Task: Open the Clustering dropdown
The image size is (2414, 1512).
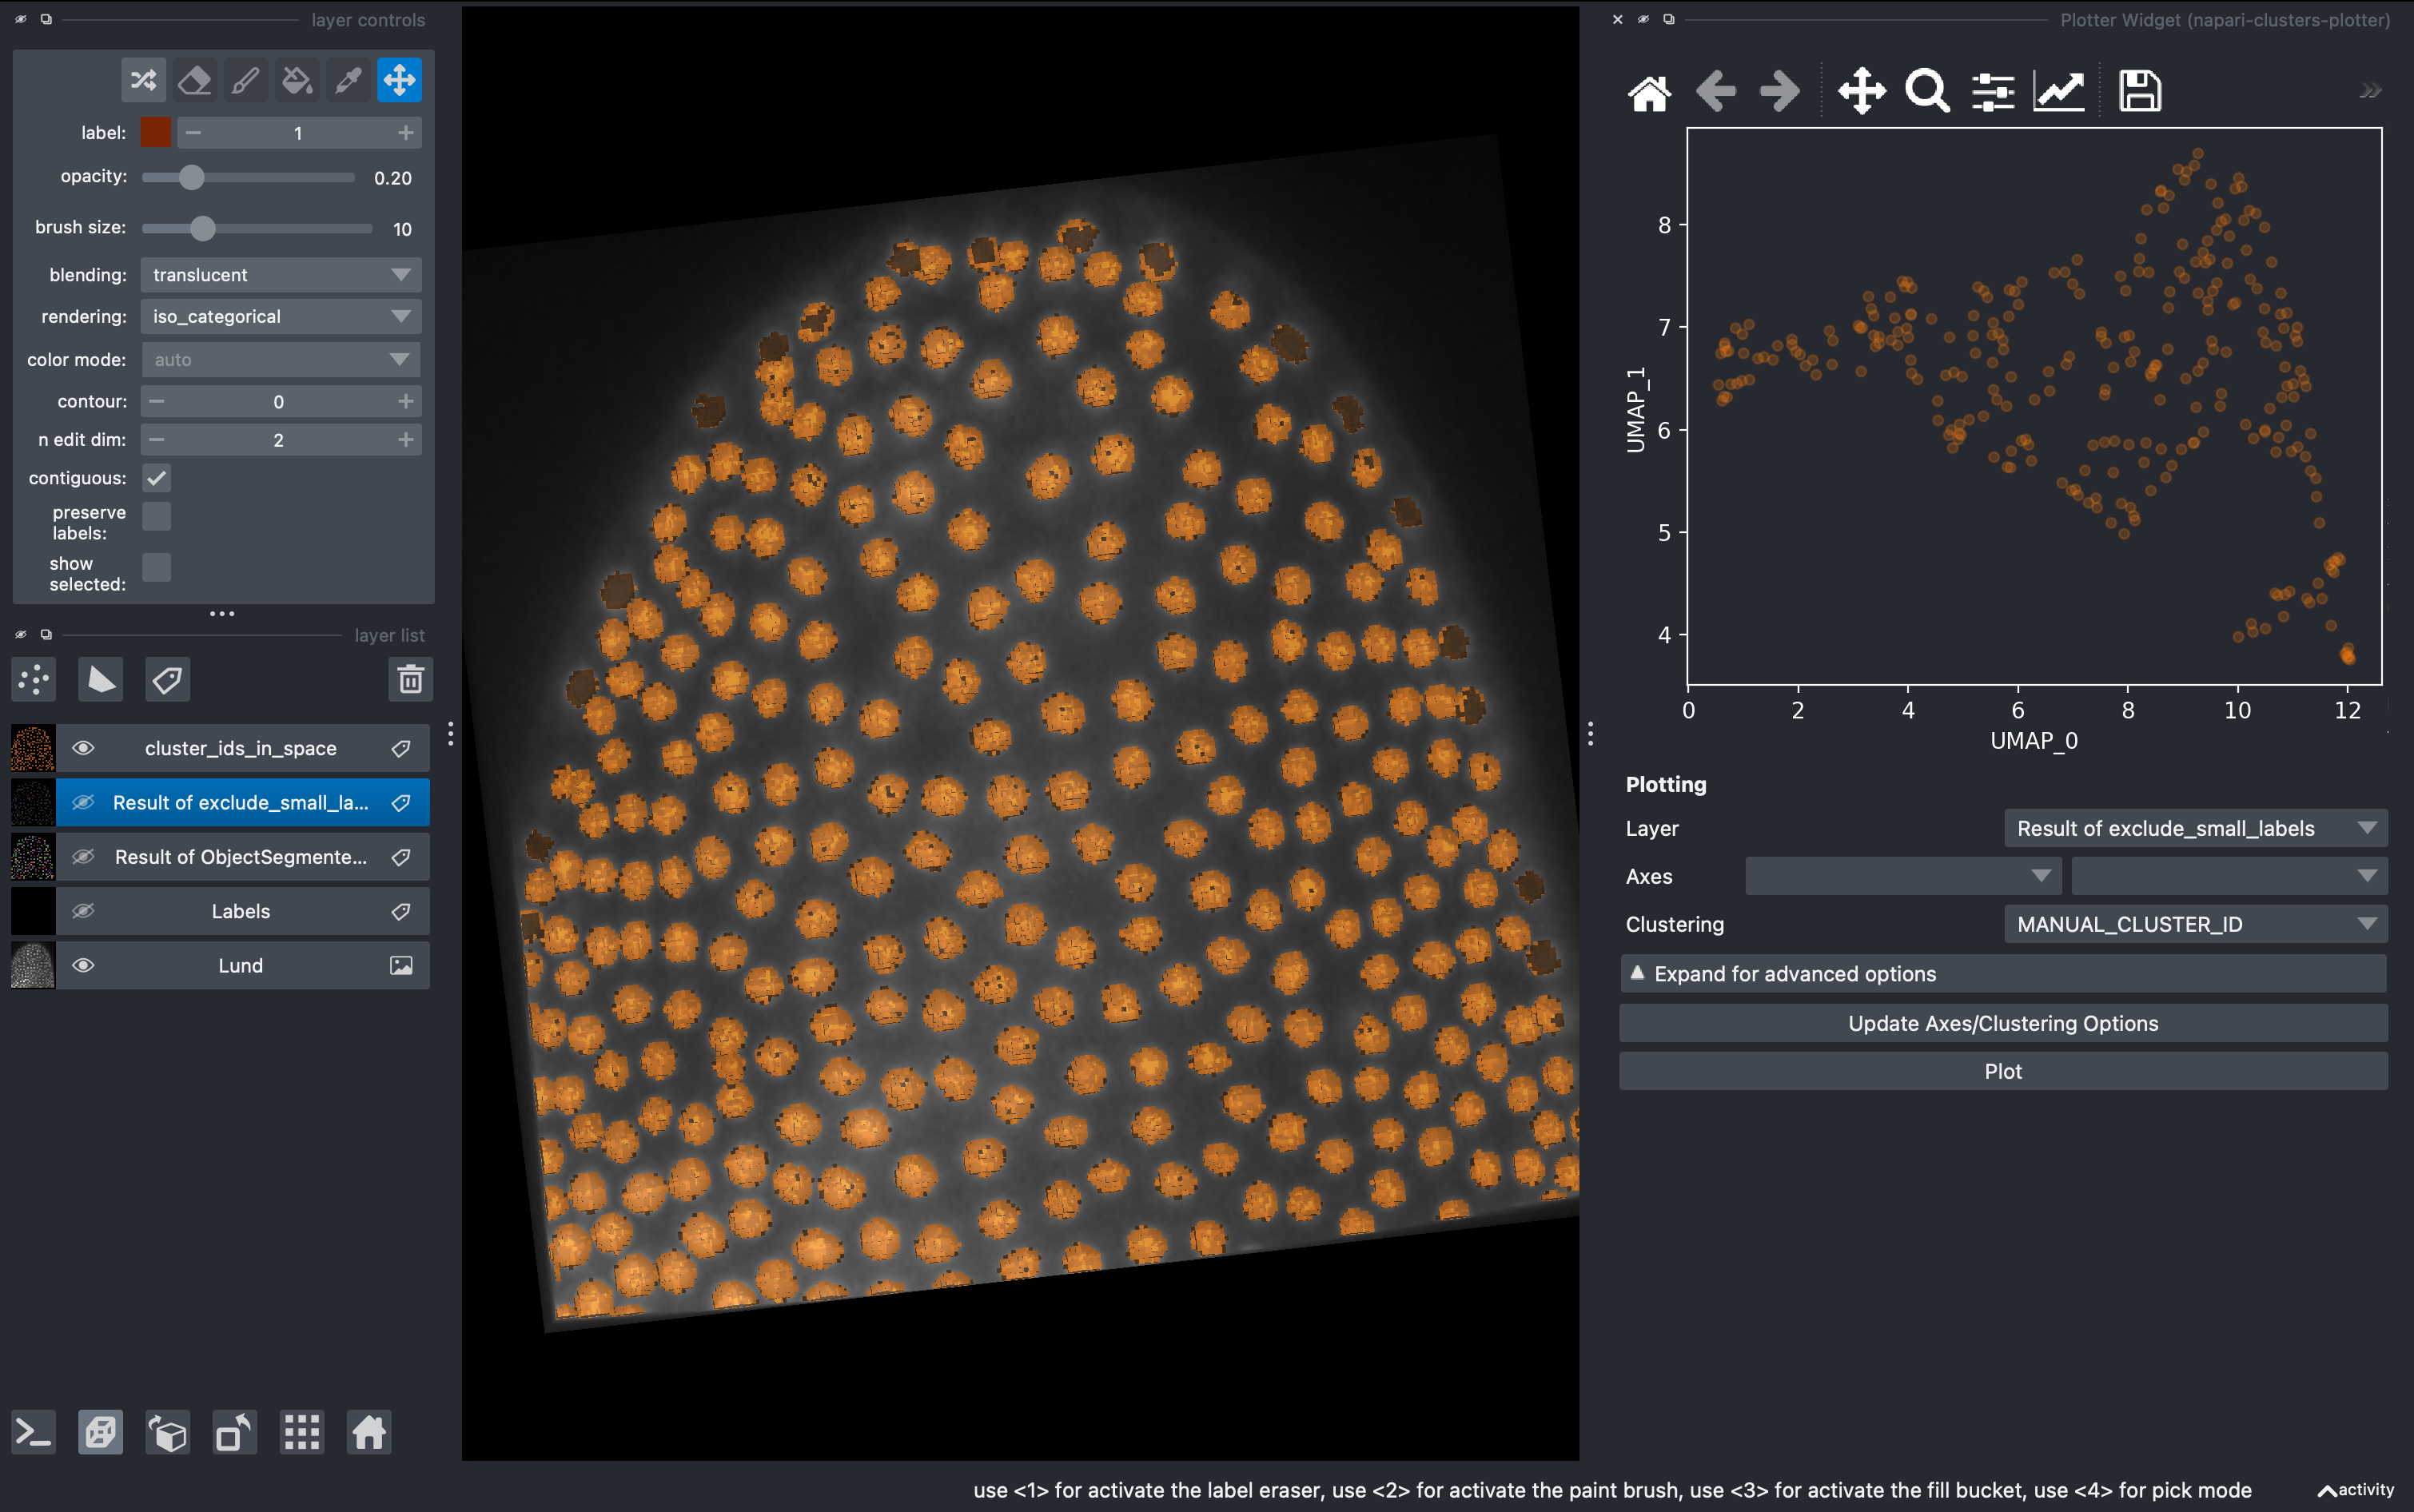Action: (2194, 923)
